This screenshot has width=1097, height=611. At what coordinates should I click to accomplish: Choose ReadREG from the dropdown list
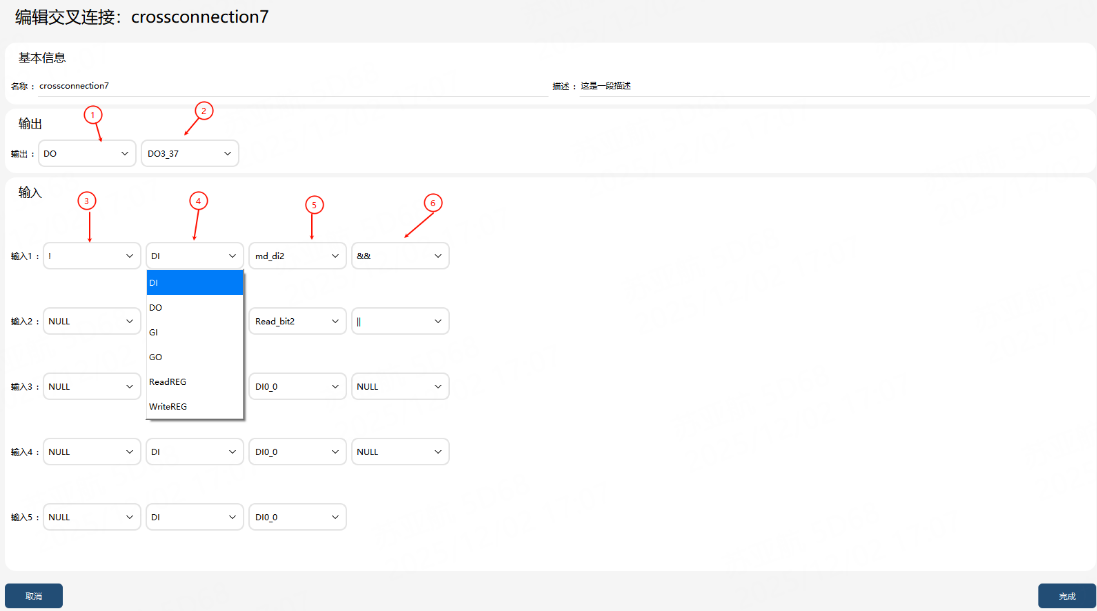pos(194,381)
